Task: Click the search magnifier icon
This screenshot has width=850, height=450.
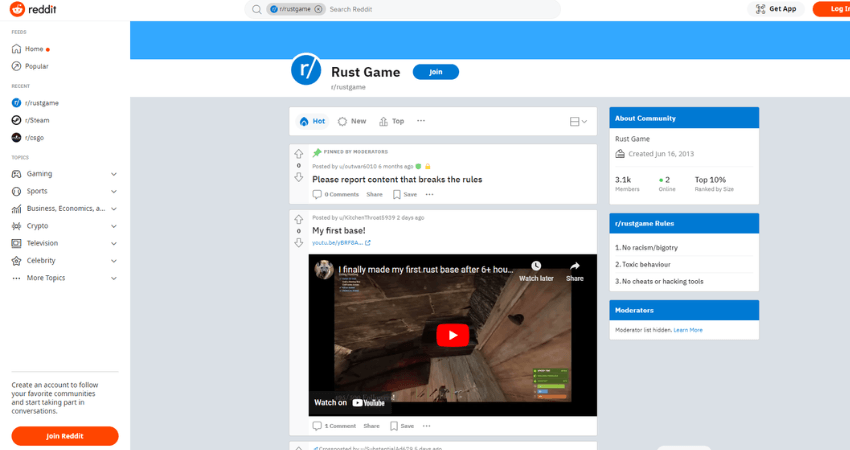Action: 257,9
